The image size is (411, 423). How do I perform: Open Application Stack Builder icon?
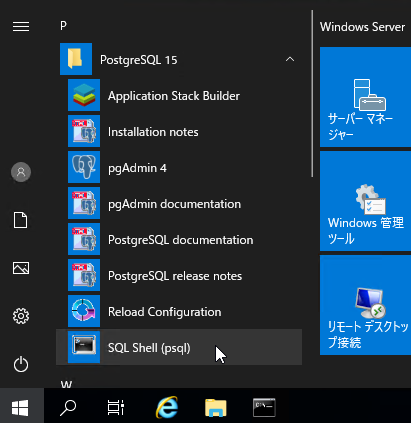[x=84, y=95]
